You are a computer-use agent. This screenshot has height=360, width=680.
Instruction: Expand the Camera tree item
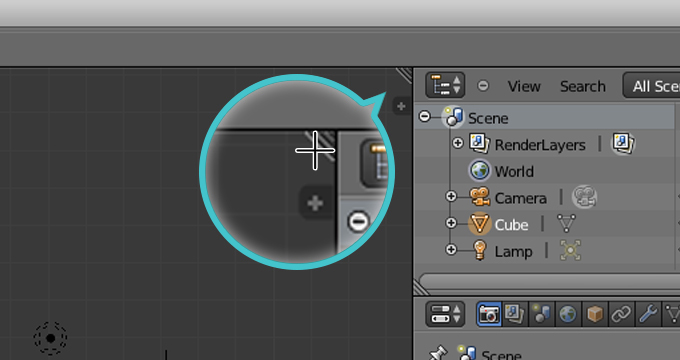451,196
